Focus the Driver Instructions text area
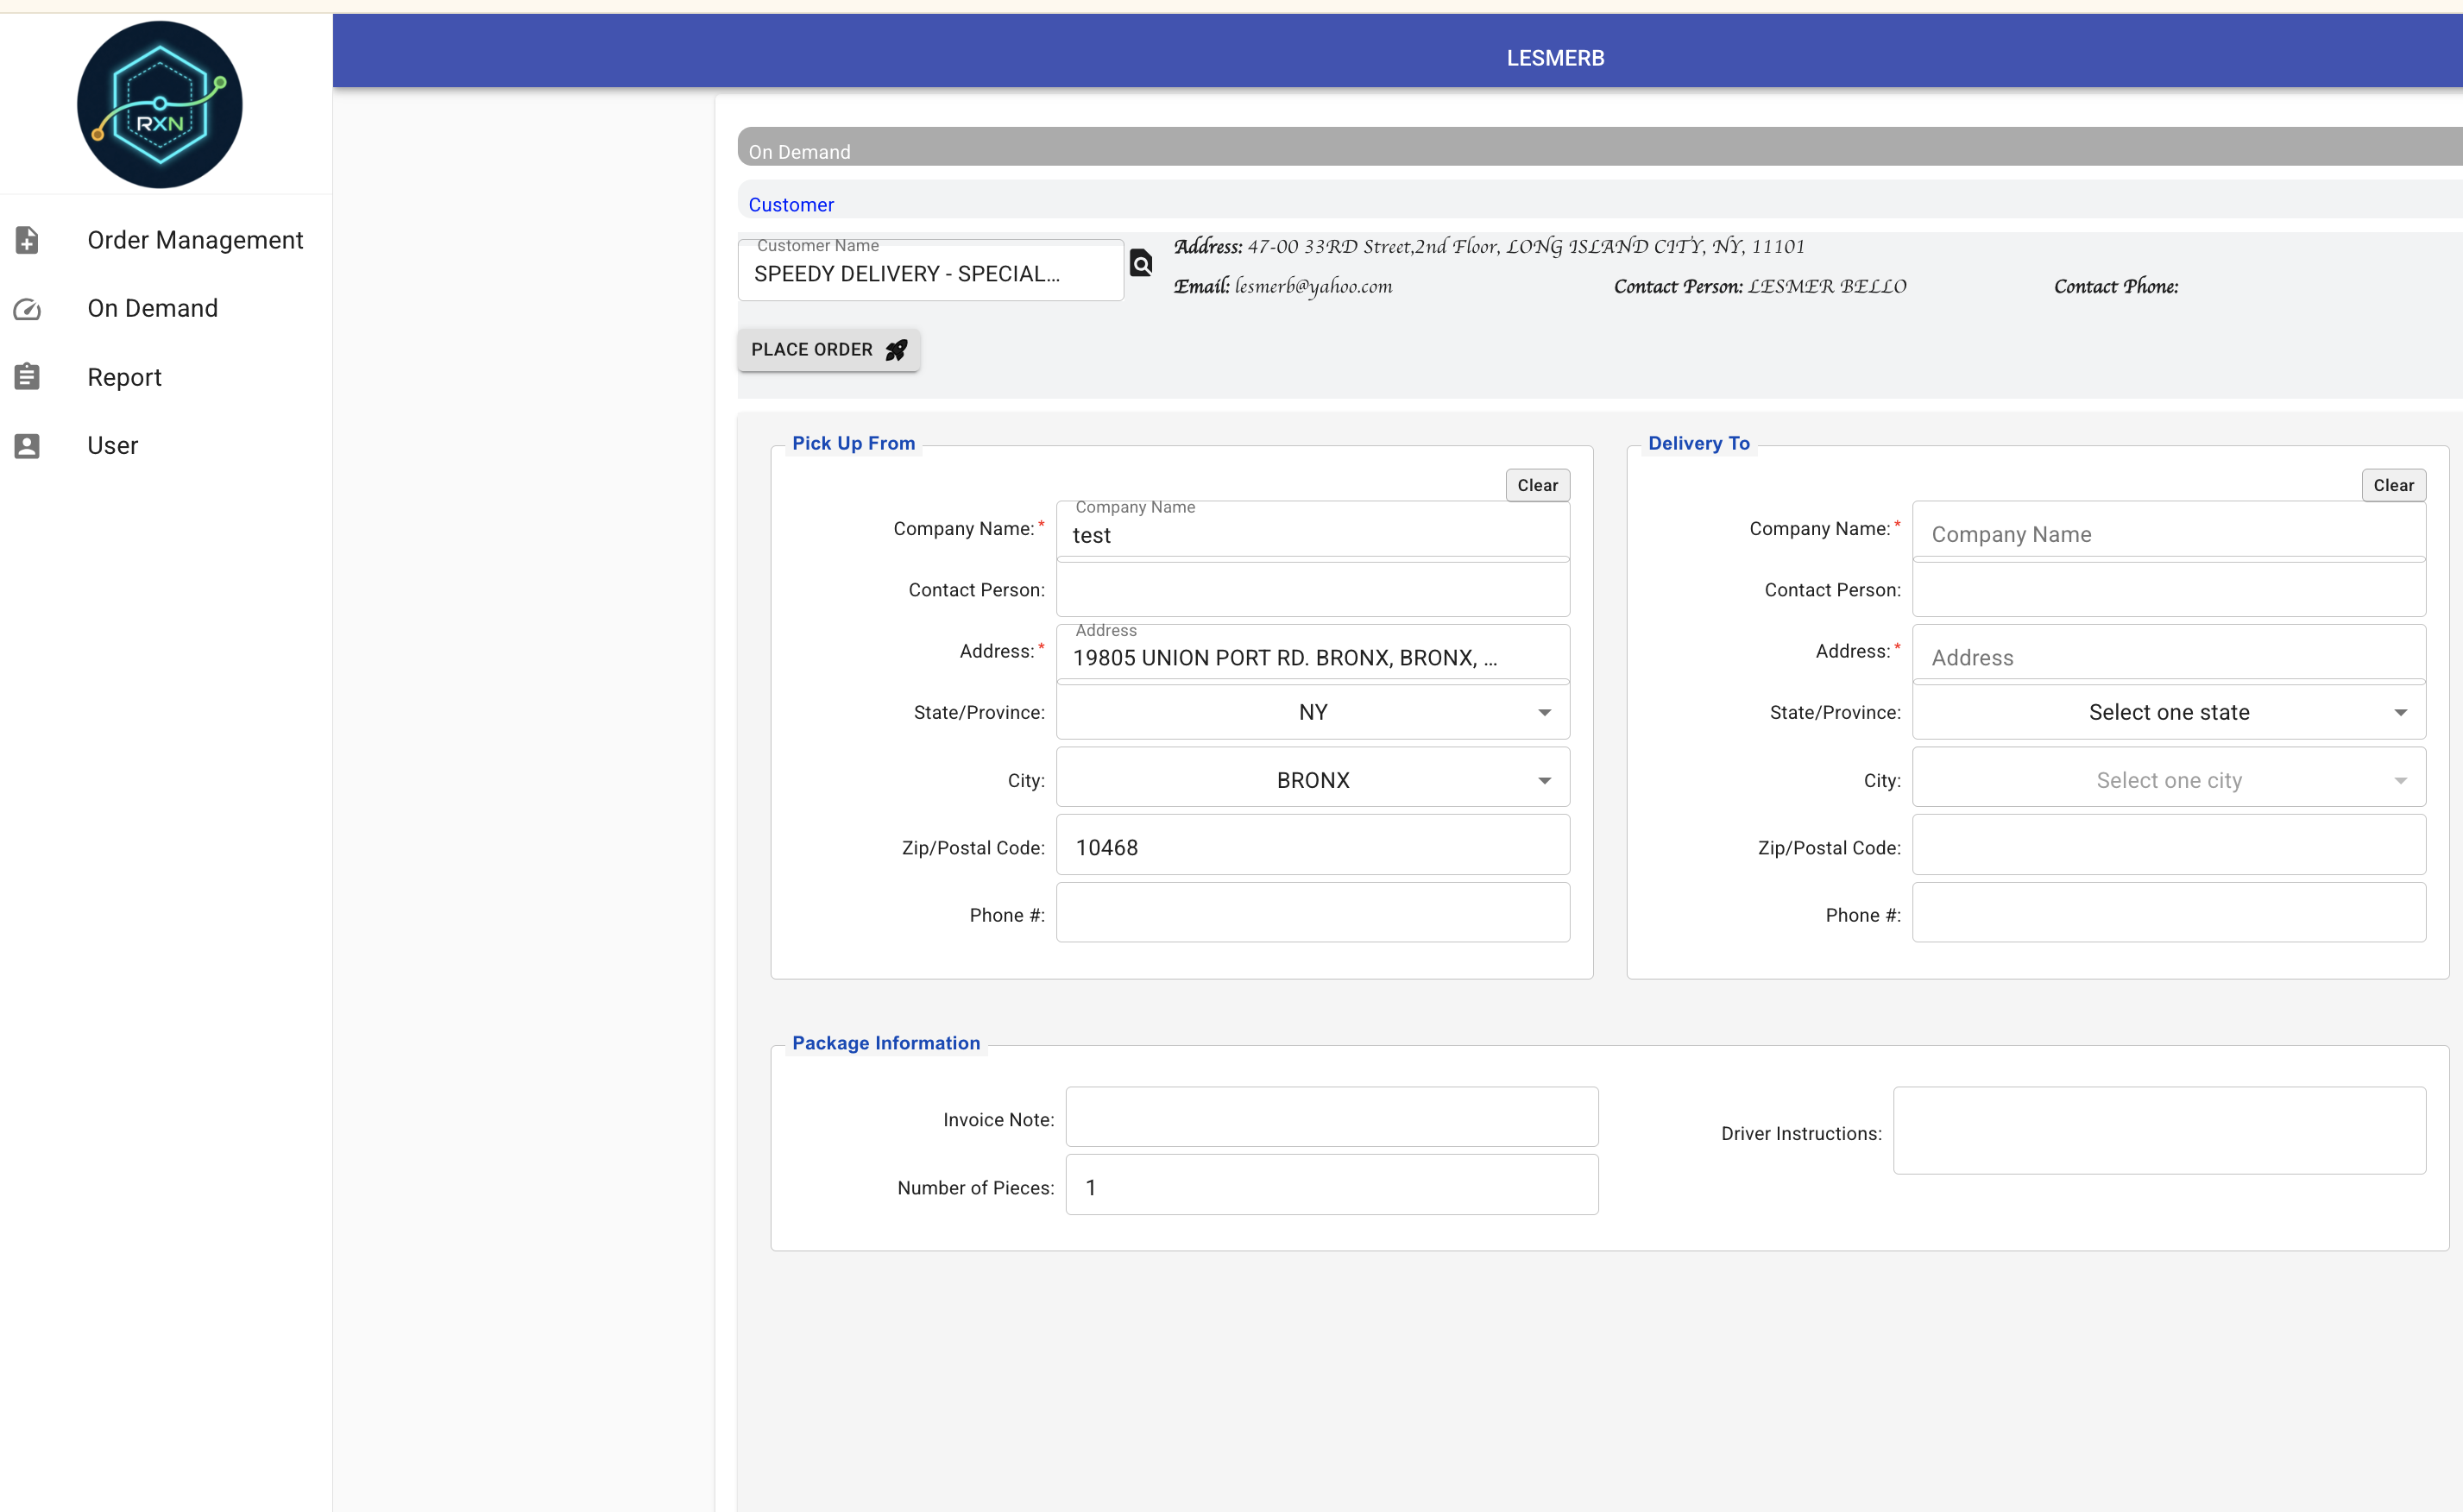 point(2159,1131)
